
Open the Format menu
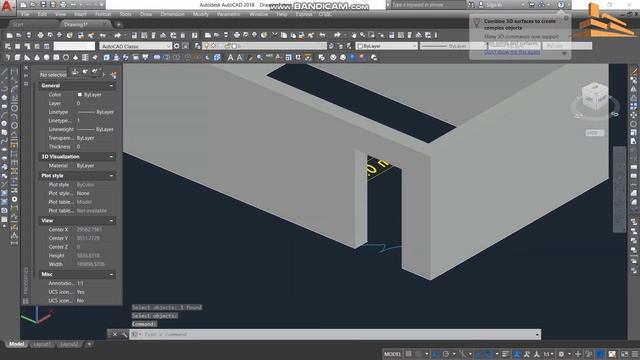coord(103,14)
